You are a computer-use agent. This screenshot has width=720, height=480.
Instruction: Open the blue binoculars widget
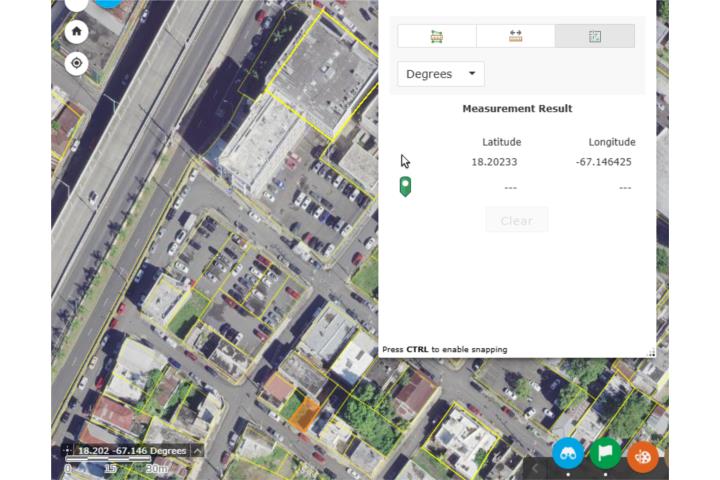pyautogui.click(x=568, y=454)
